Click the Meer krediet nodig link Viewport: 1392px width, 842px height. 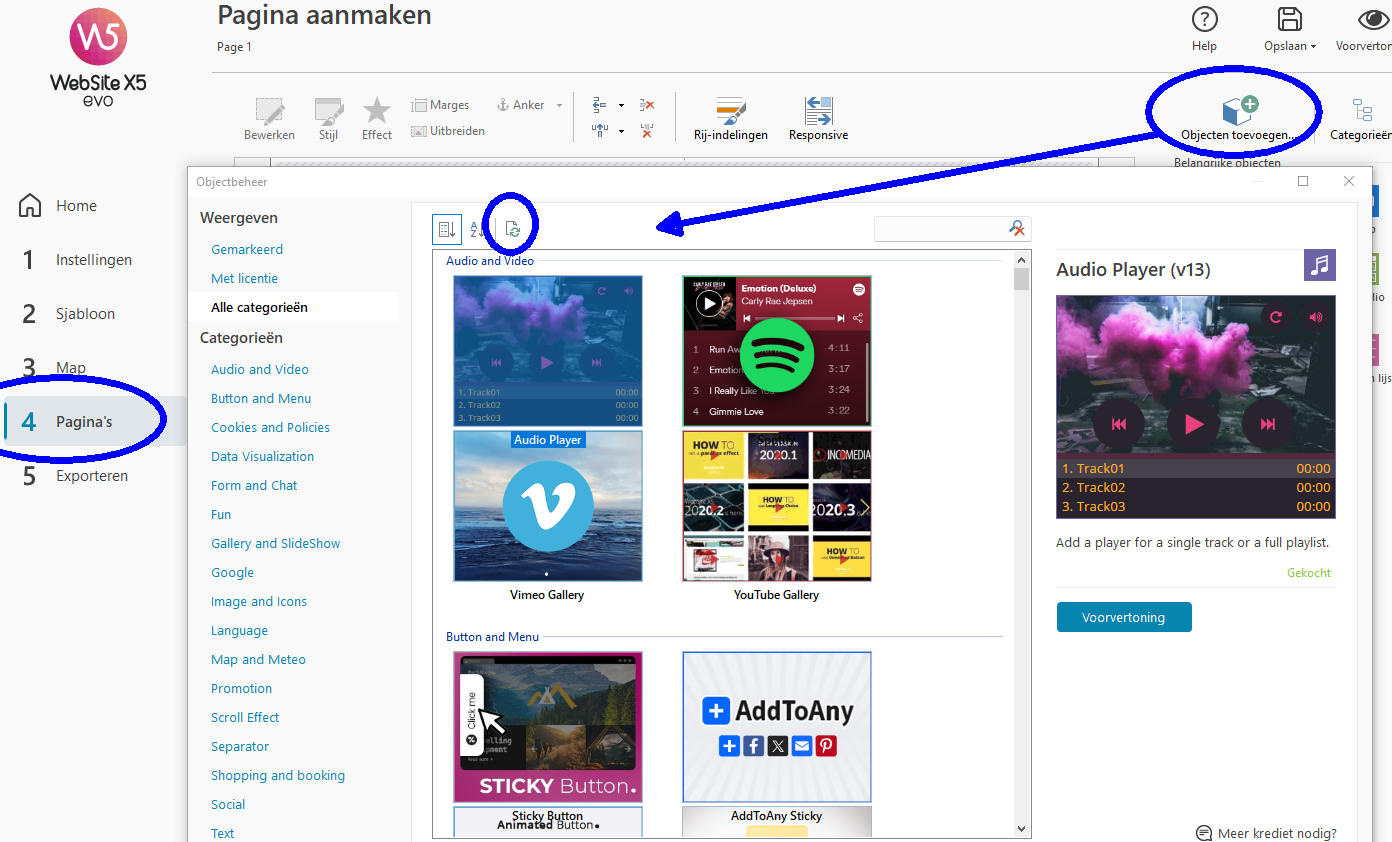(1266, 833)
